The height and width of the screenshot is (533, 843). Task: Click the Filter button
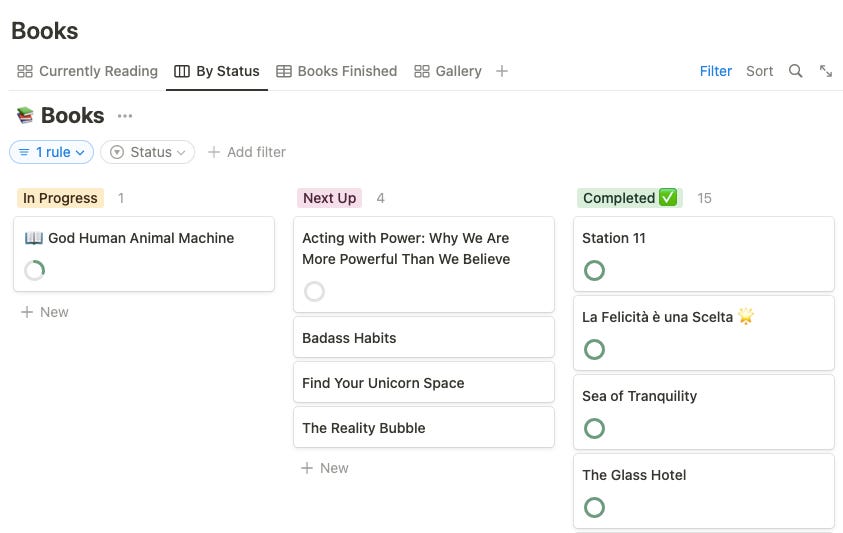(716, 71)
